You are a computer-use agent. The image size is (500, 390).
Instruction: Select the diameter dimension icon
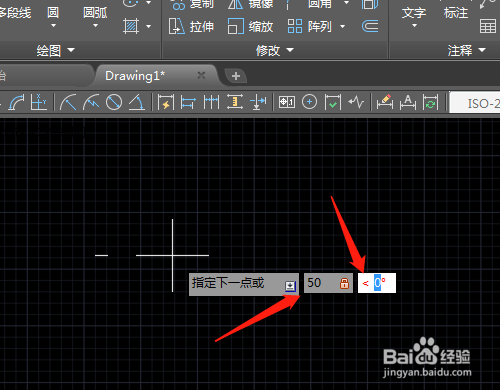(114, 102)
